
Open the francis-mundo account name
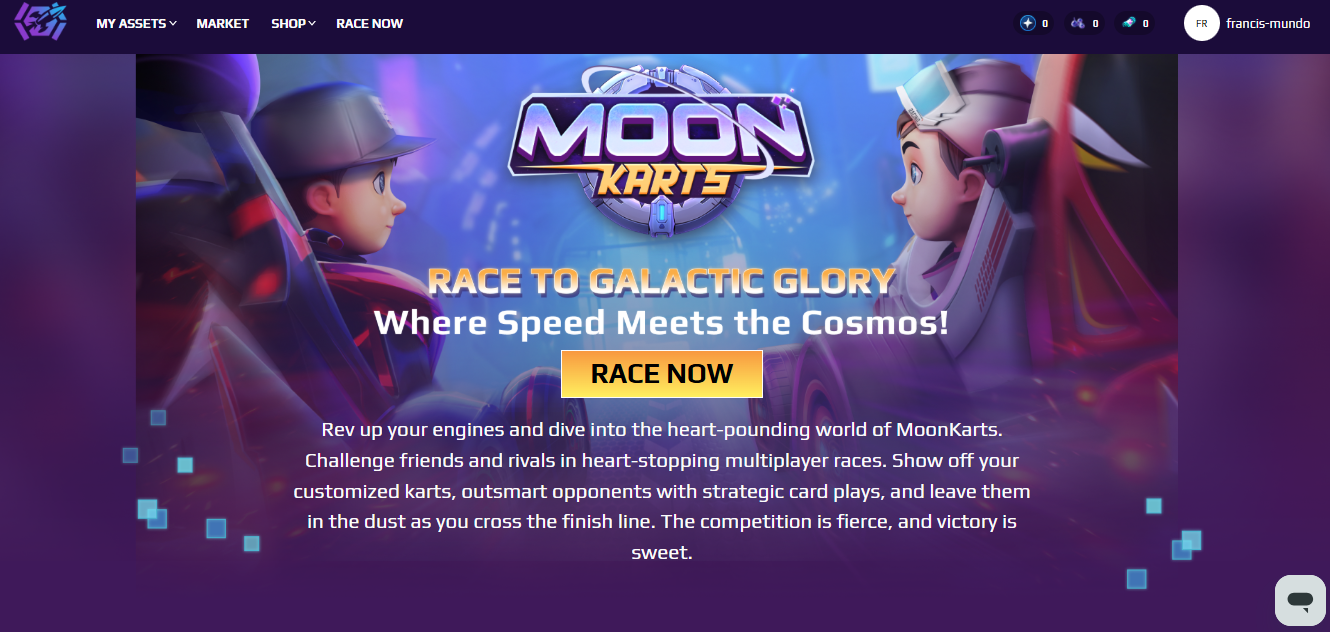[x=1268, y=23]
